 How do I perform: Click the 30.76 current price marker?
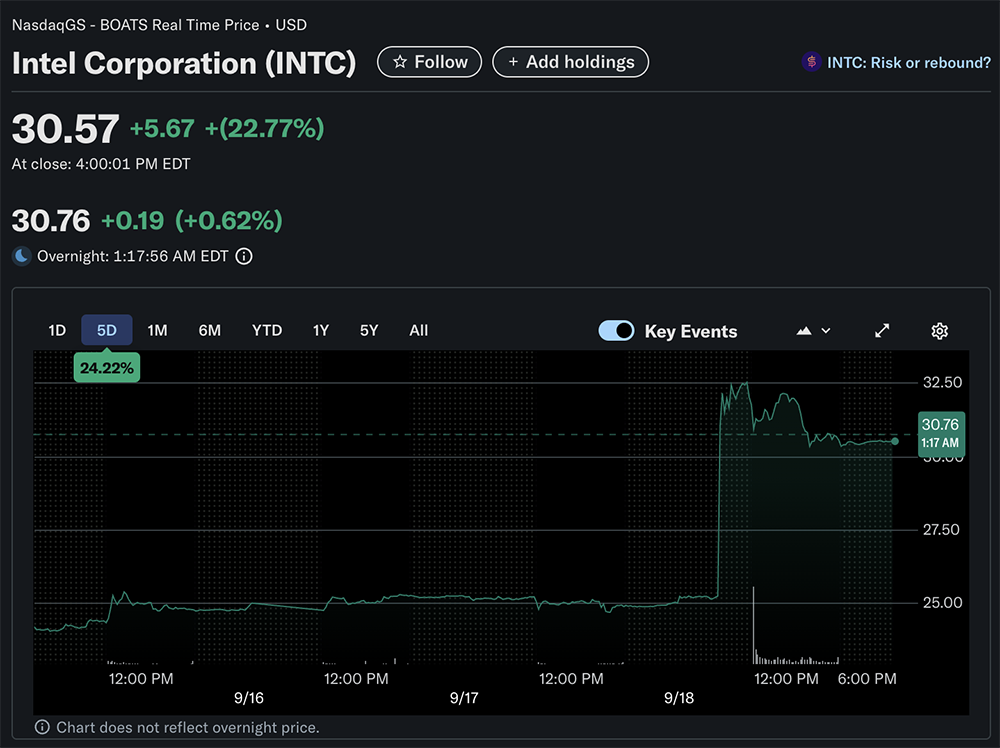(x=940, y=432)
